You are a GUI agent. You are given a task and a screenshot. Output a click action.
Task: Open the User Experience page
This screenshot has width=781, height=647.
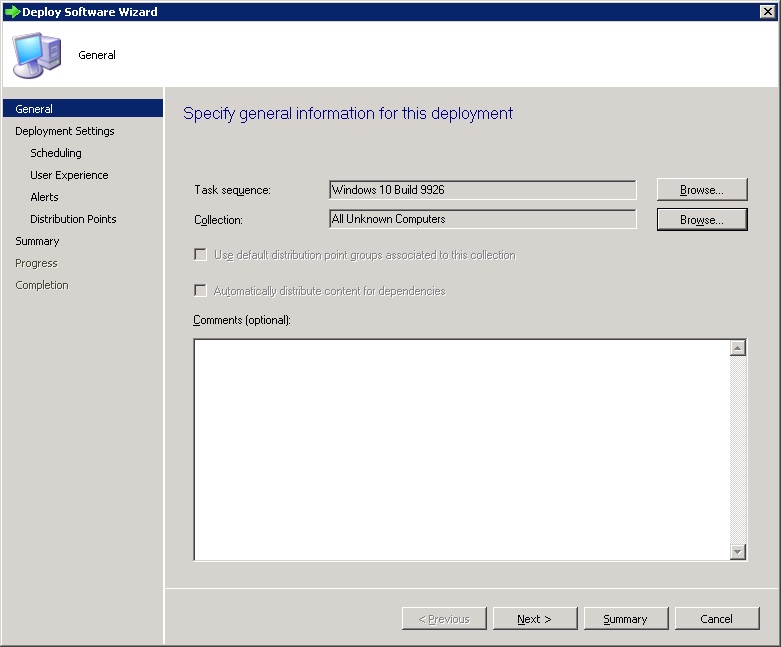coord(69,175)
